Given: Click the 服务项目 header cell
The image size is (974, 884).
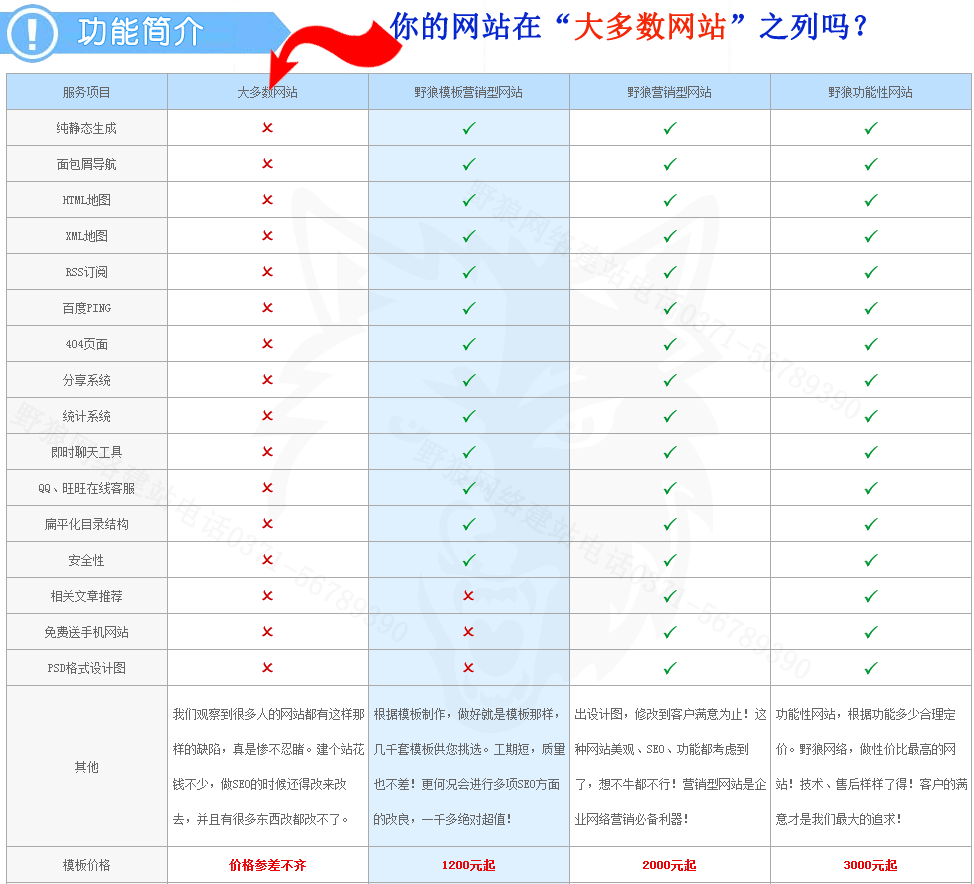Looking at the screenshot, I should [x=87, y=92].
